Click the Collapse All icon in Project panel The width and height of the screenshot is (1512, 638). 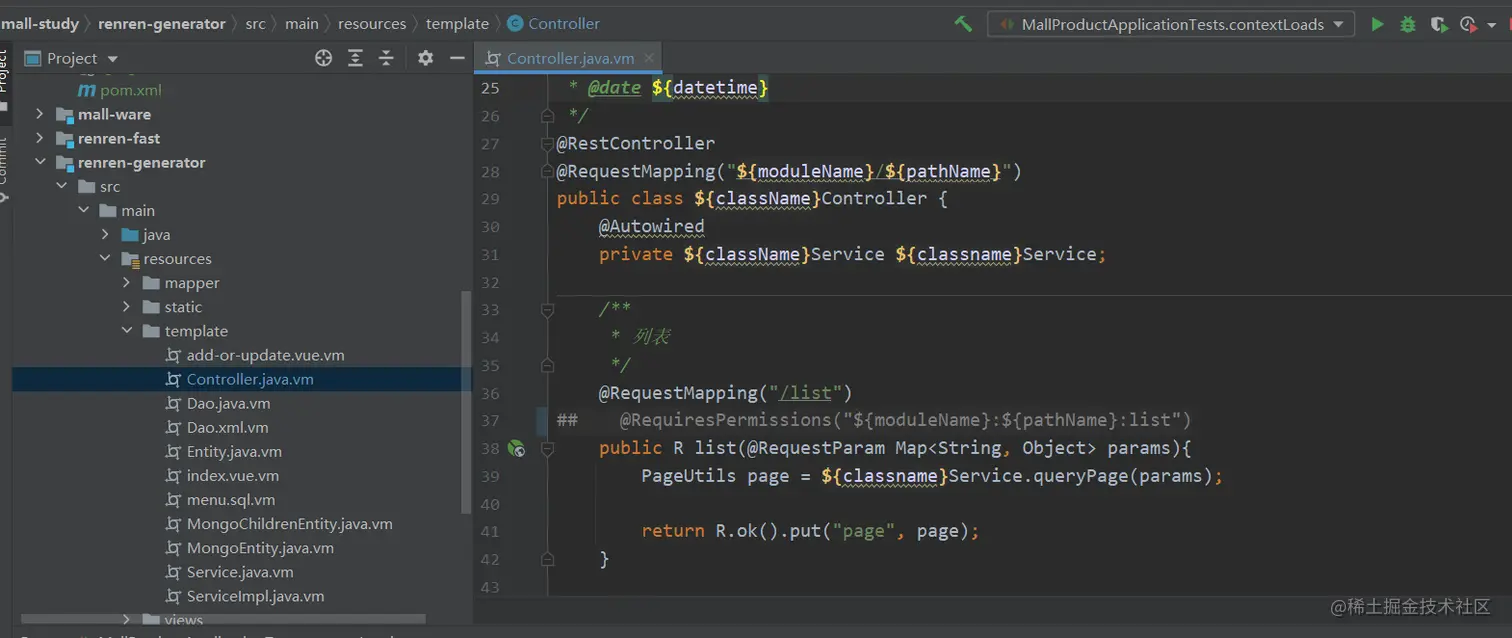click(x=386, y=58)
